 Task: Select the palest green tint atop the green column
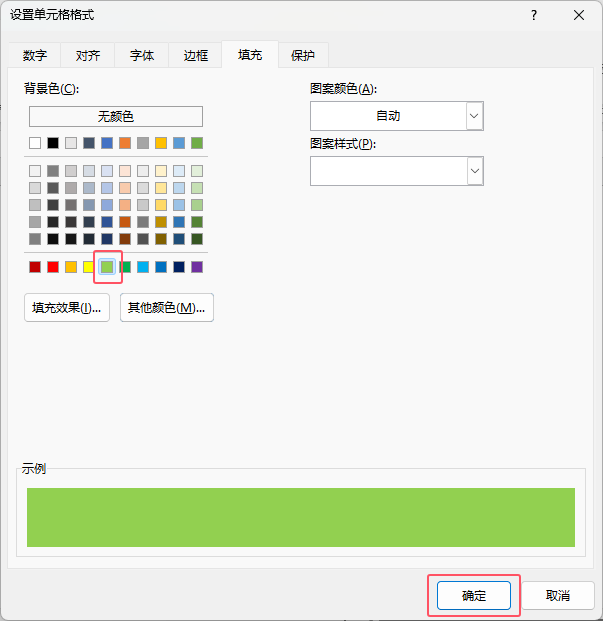(x=197, y=171)
